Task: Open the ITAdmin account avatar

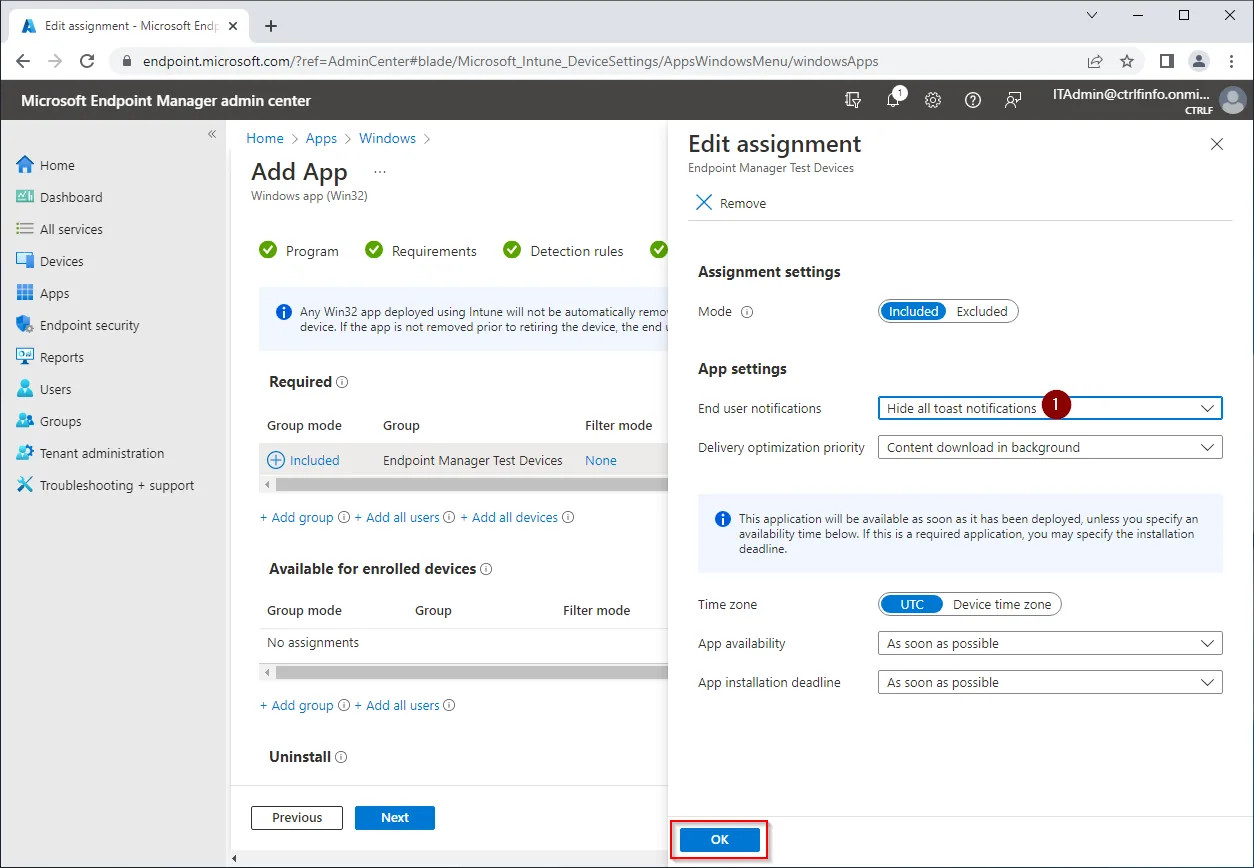Action: [x=1233, y=100]
